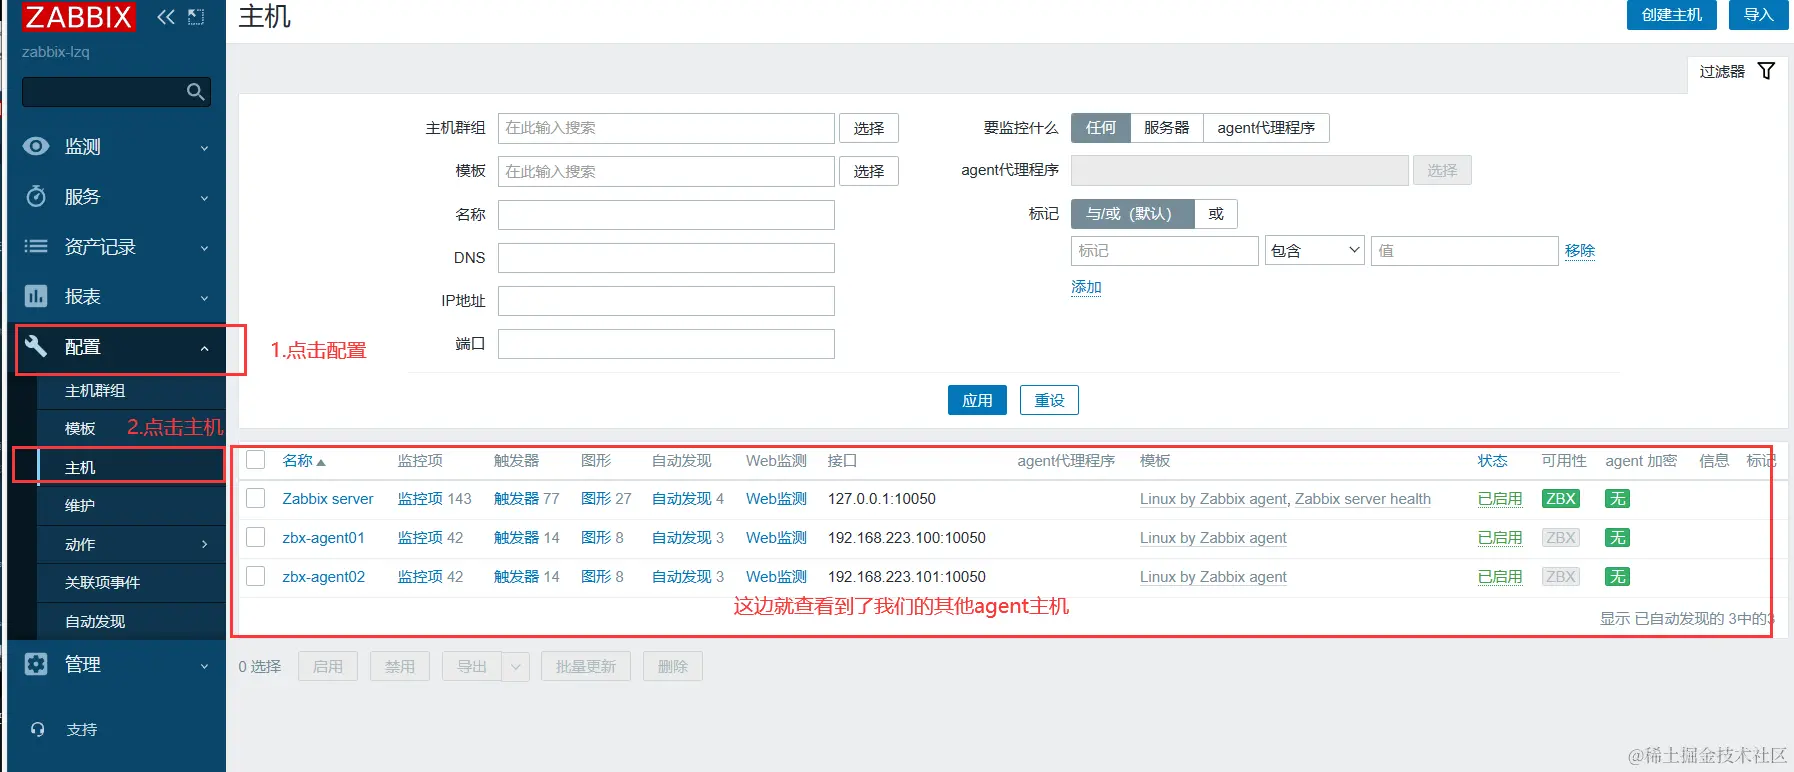
Task: Click the Zabbix logo
Action: 78,17
